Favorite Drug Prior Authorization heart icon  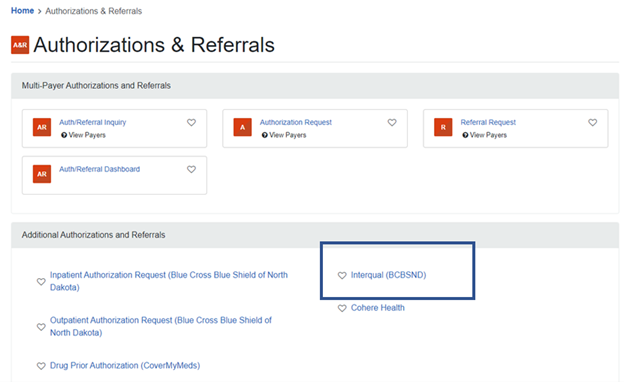(41, 366)
